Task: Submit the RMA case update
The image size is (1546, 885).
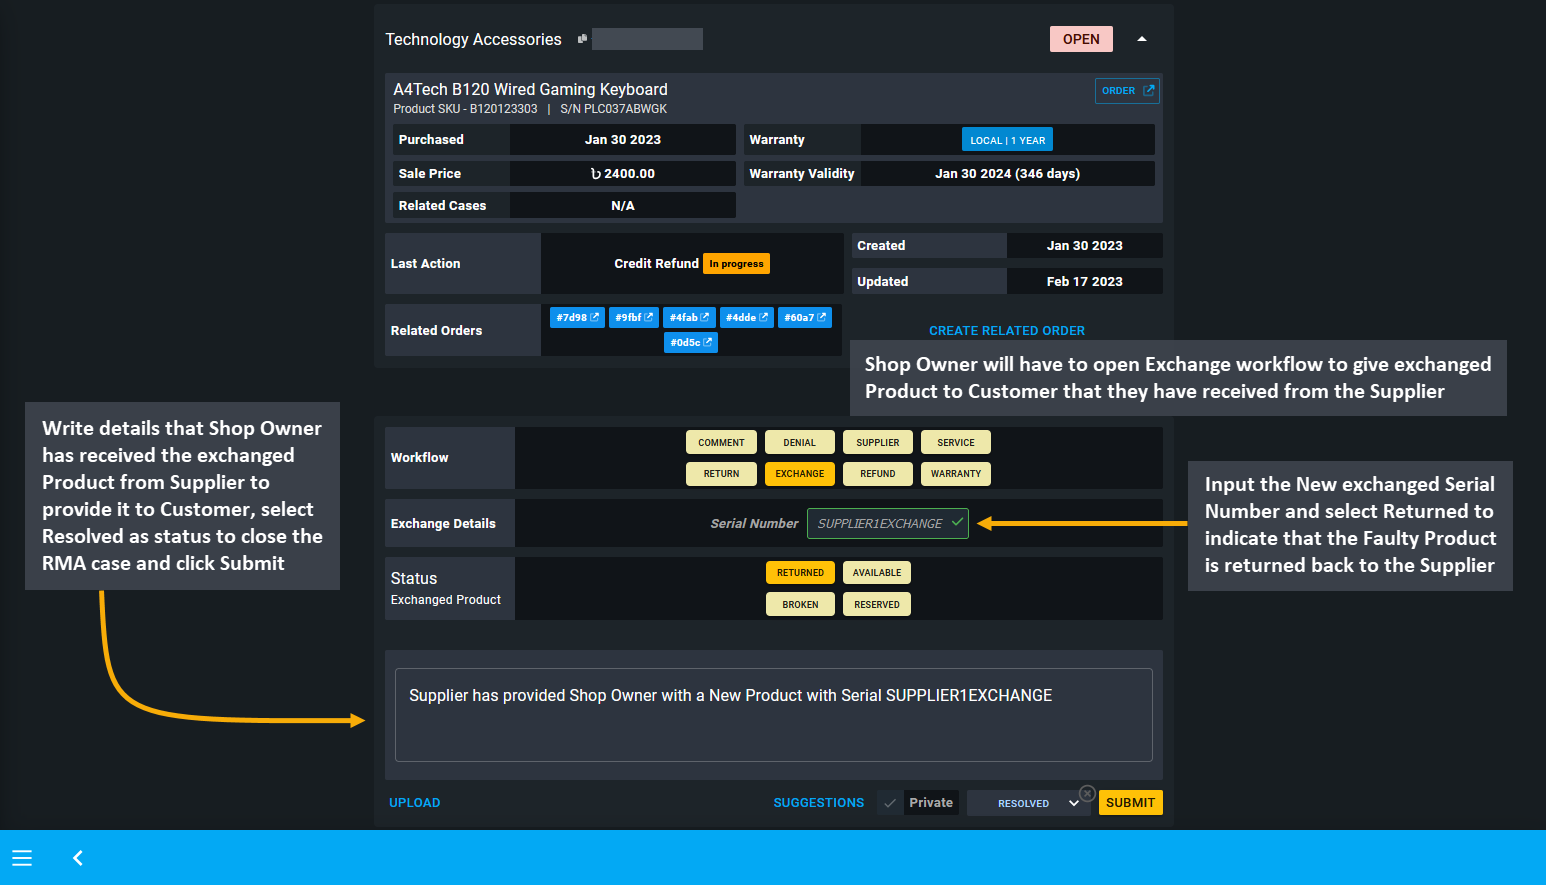Action: [1130, 803]
